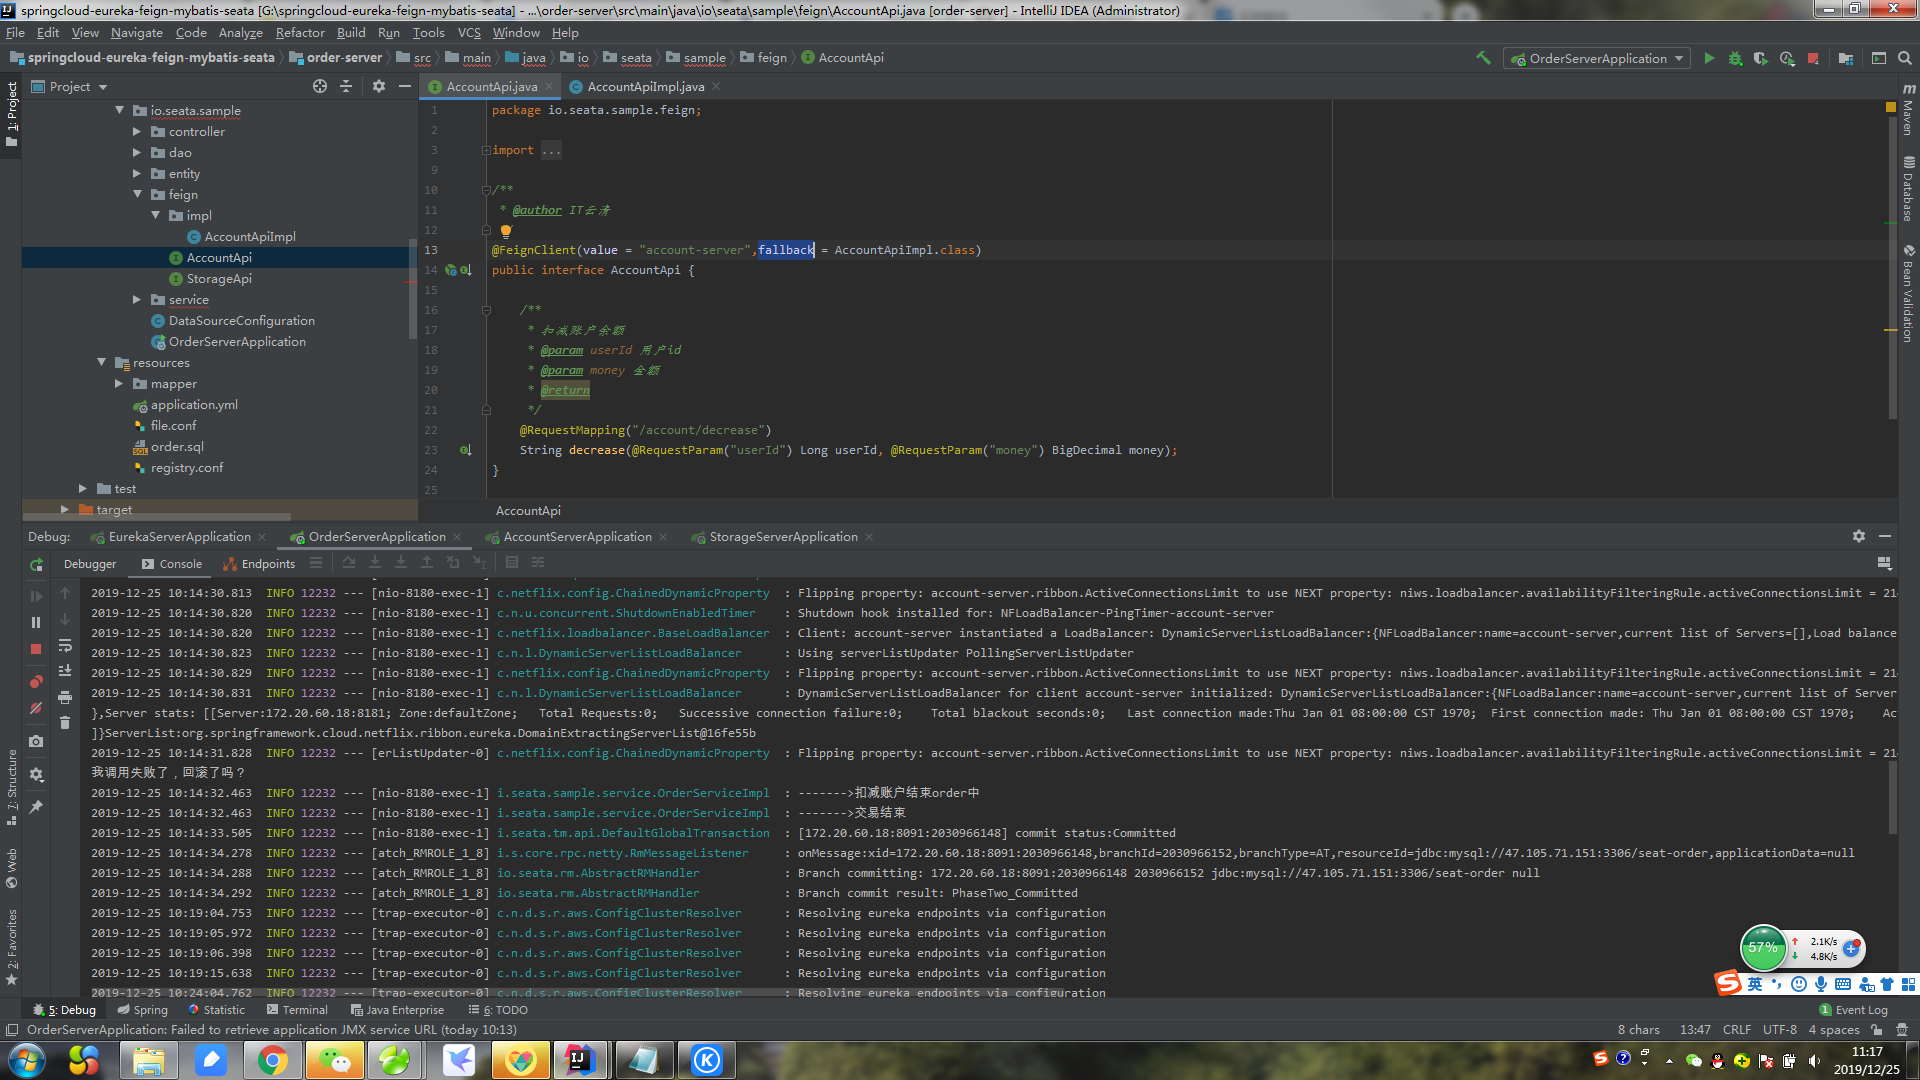Toggle the Web tool window button
Screen dimensions: 1920x1080
tap(11, 868)
